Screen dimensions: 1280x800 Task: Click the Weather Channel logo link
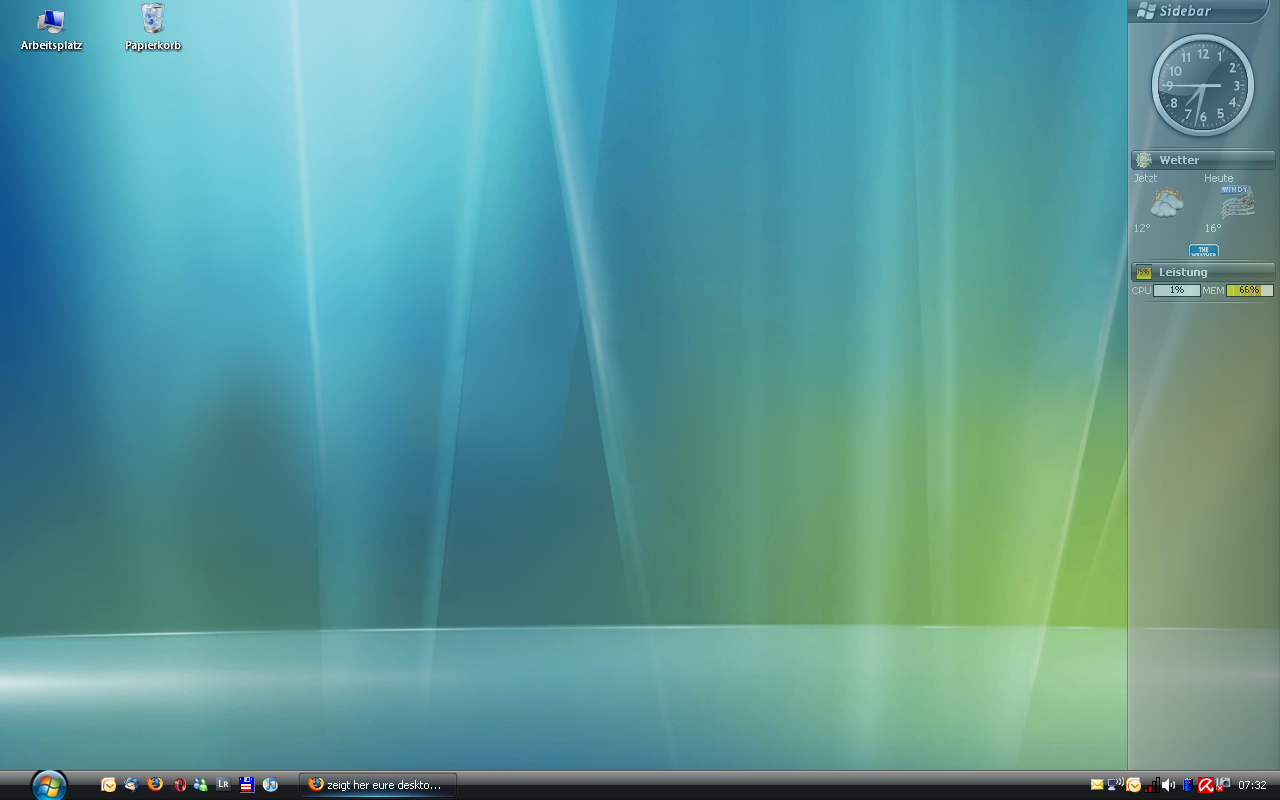click(x=1203, y=250)
